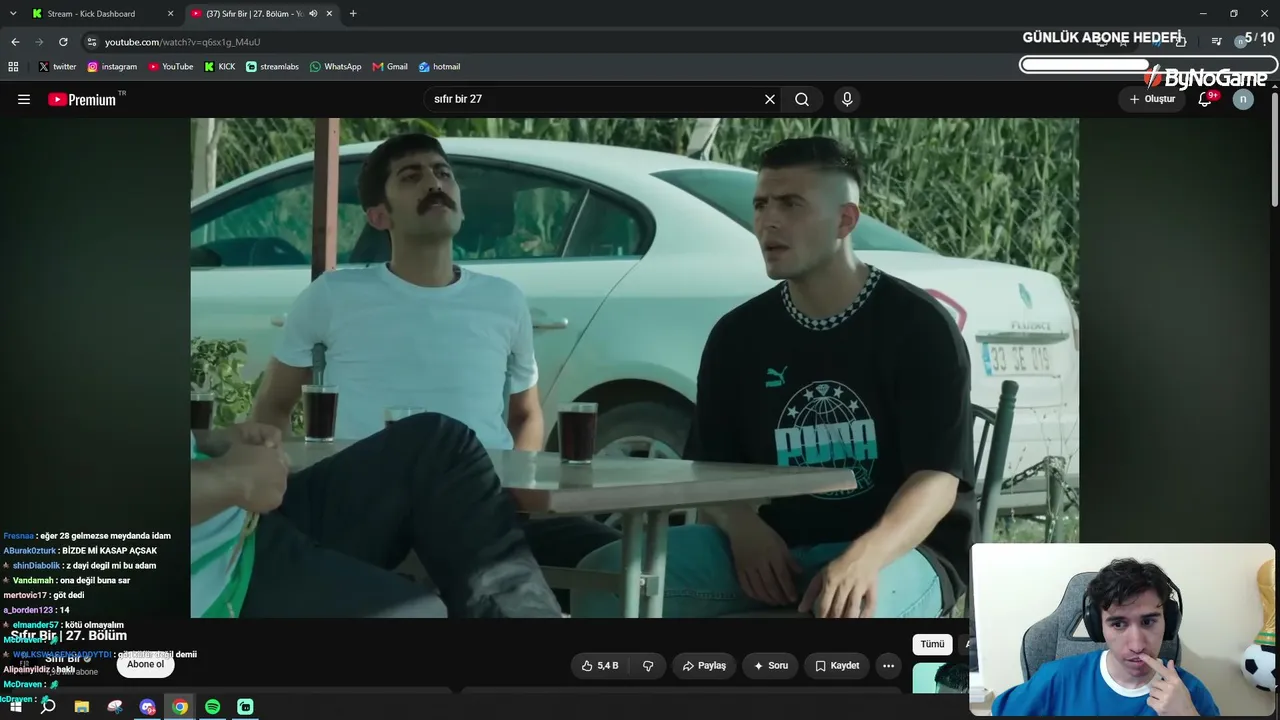Screen dimensions: 1280x720
Task: Close the Stream - Kick Dashboard tab
Action: [170, 14]
